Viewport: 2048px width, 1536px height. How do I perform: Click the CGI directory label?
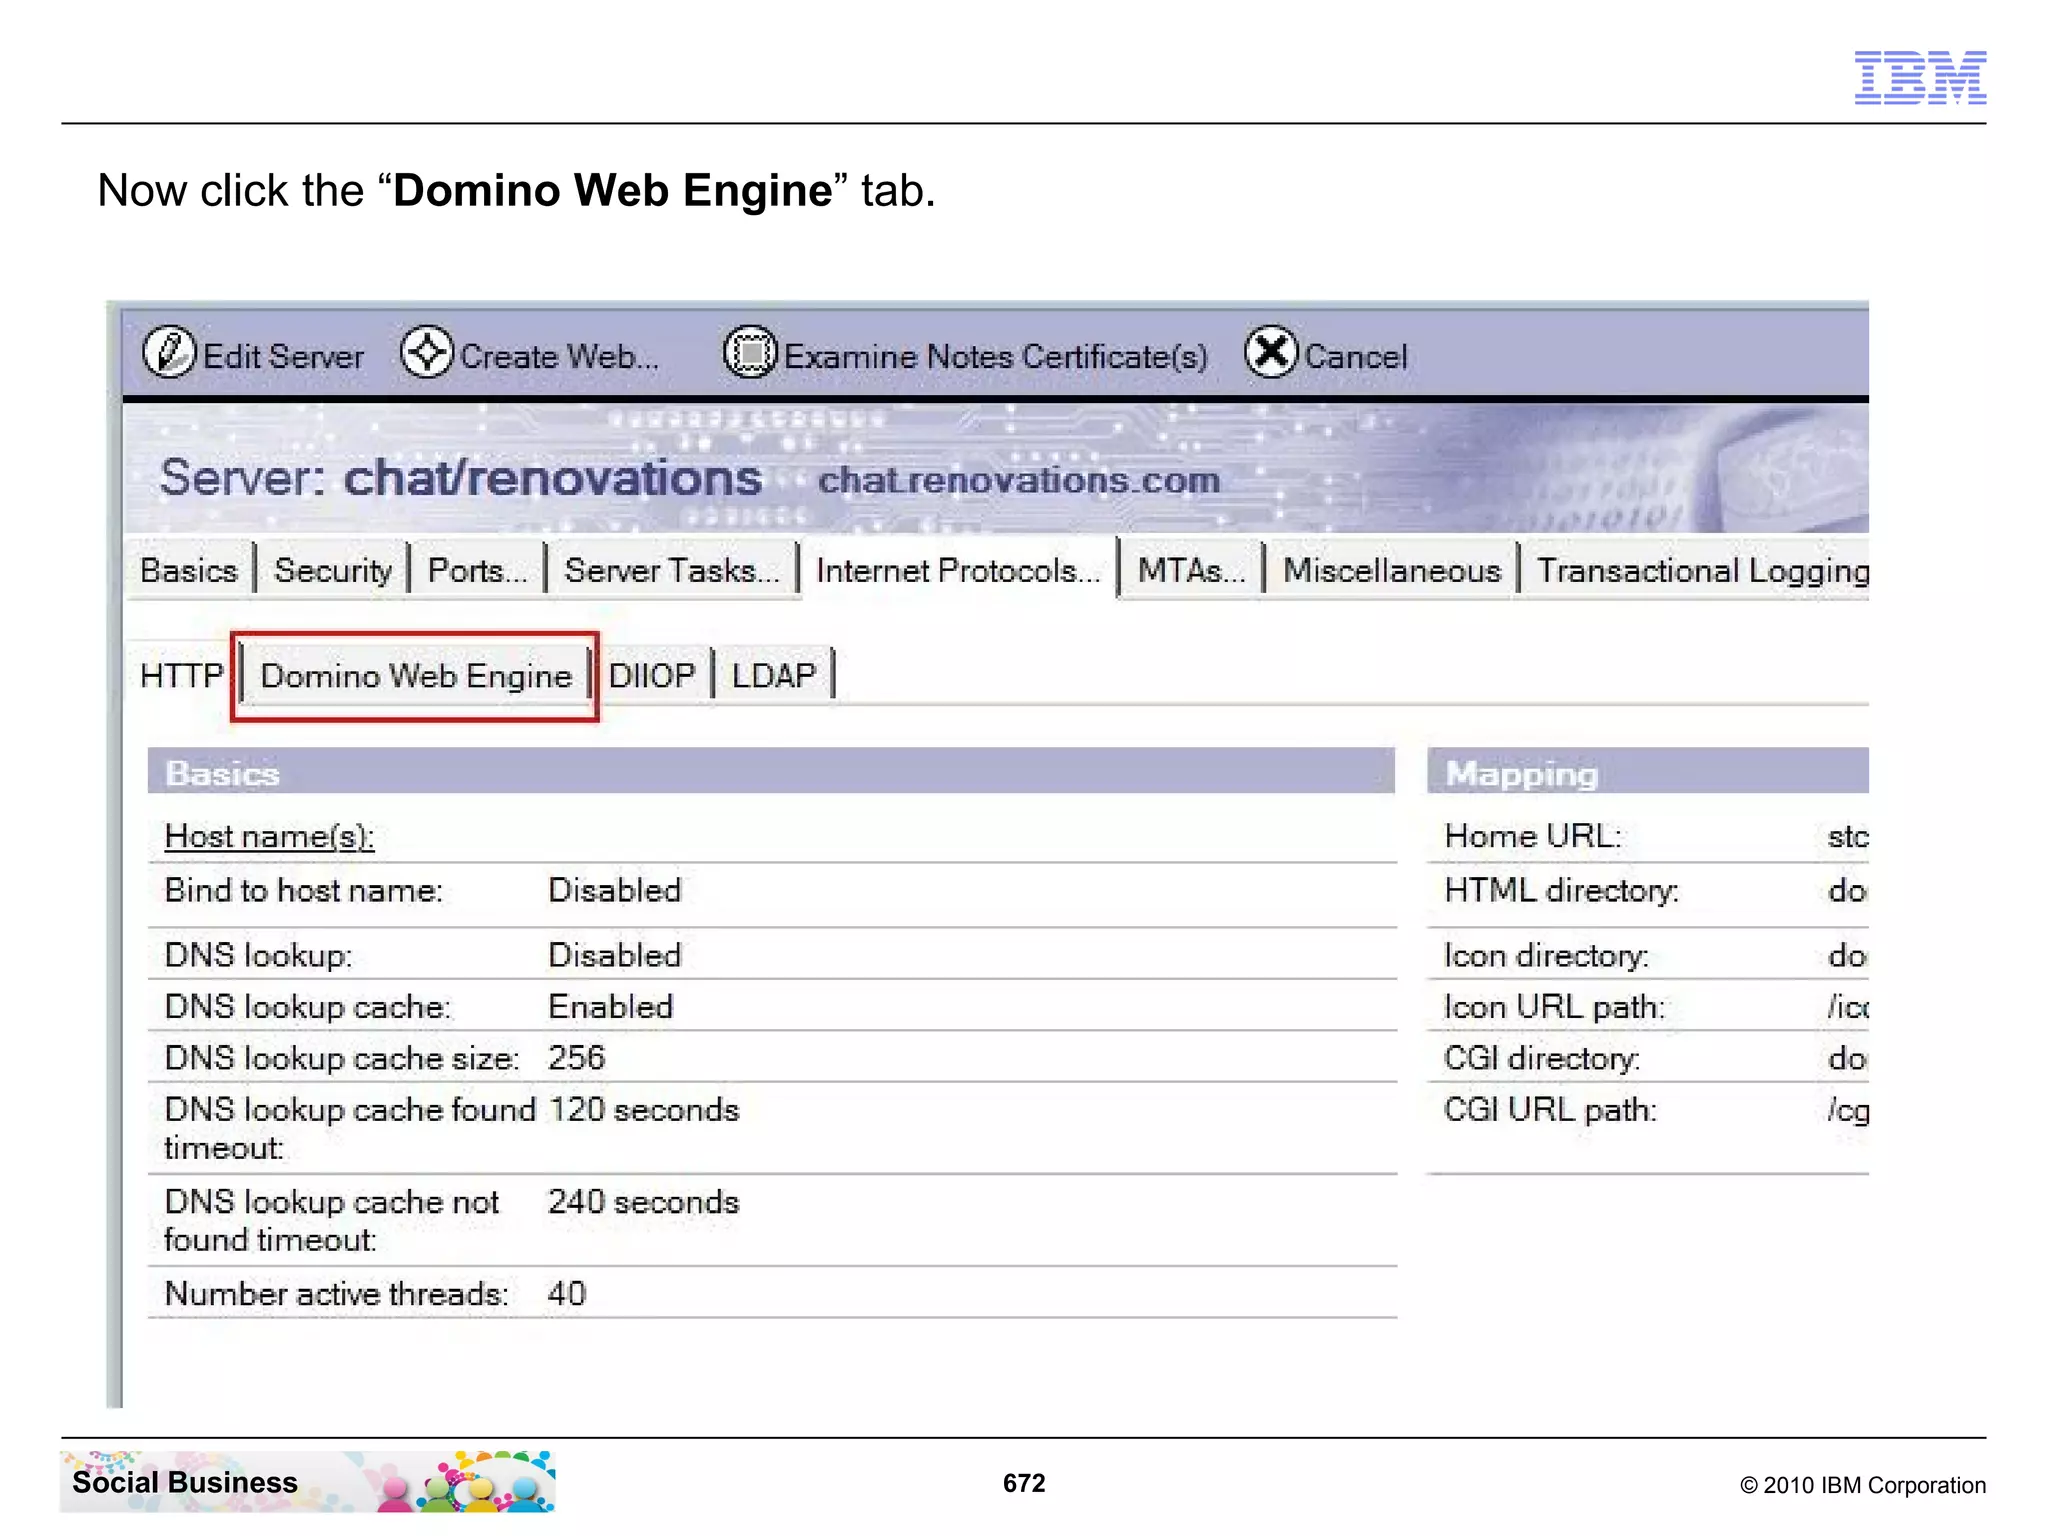click(x=1542, y=1058)
